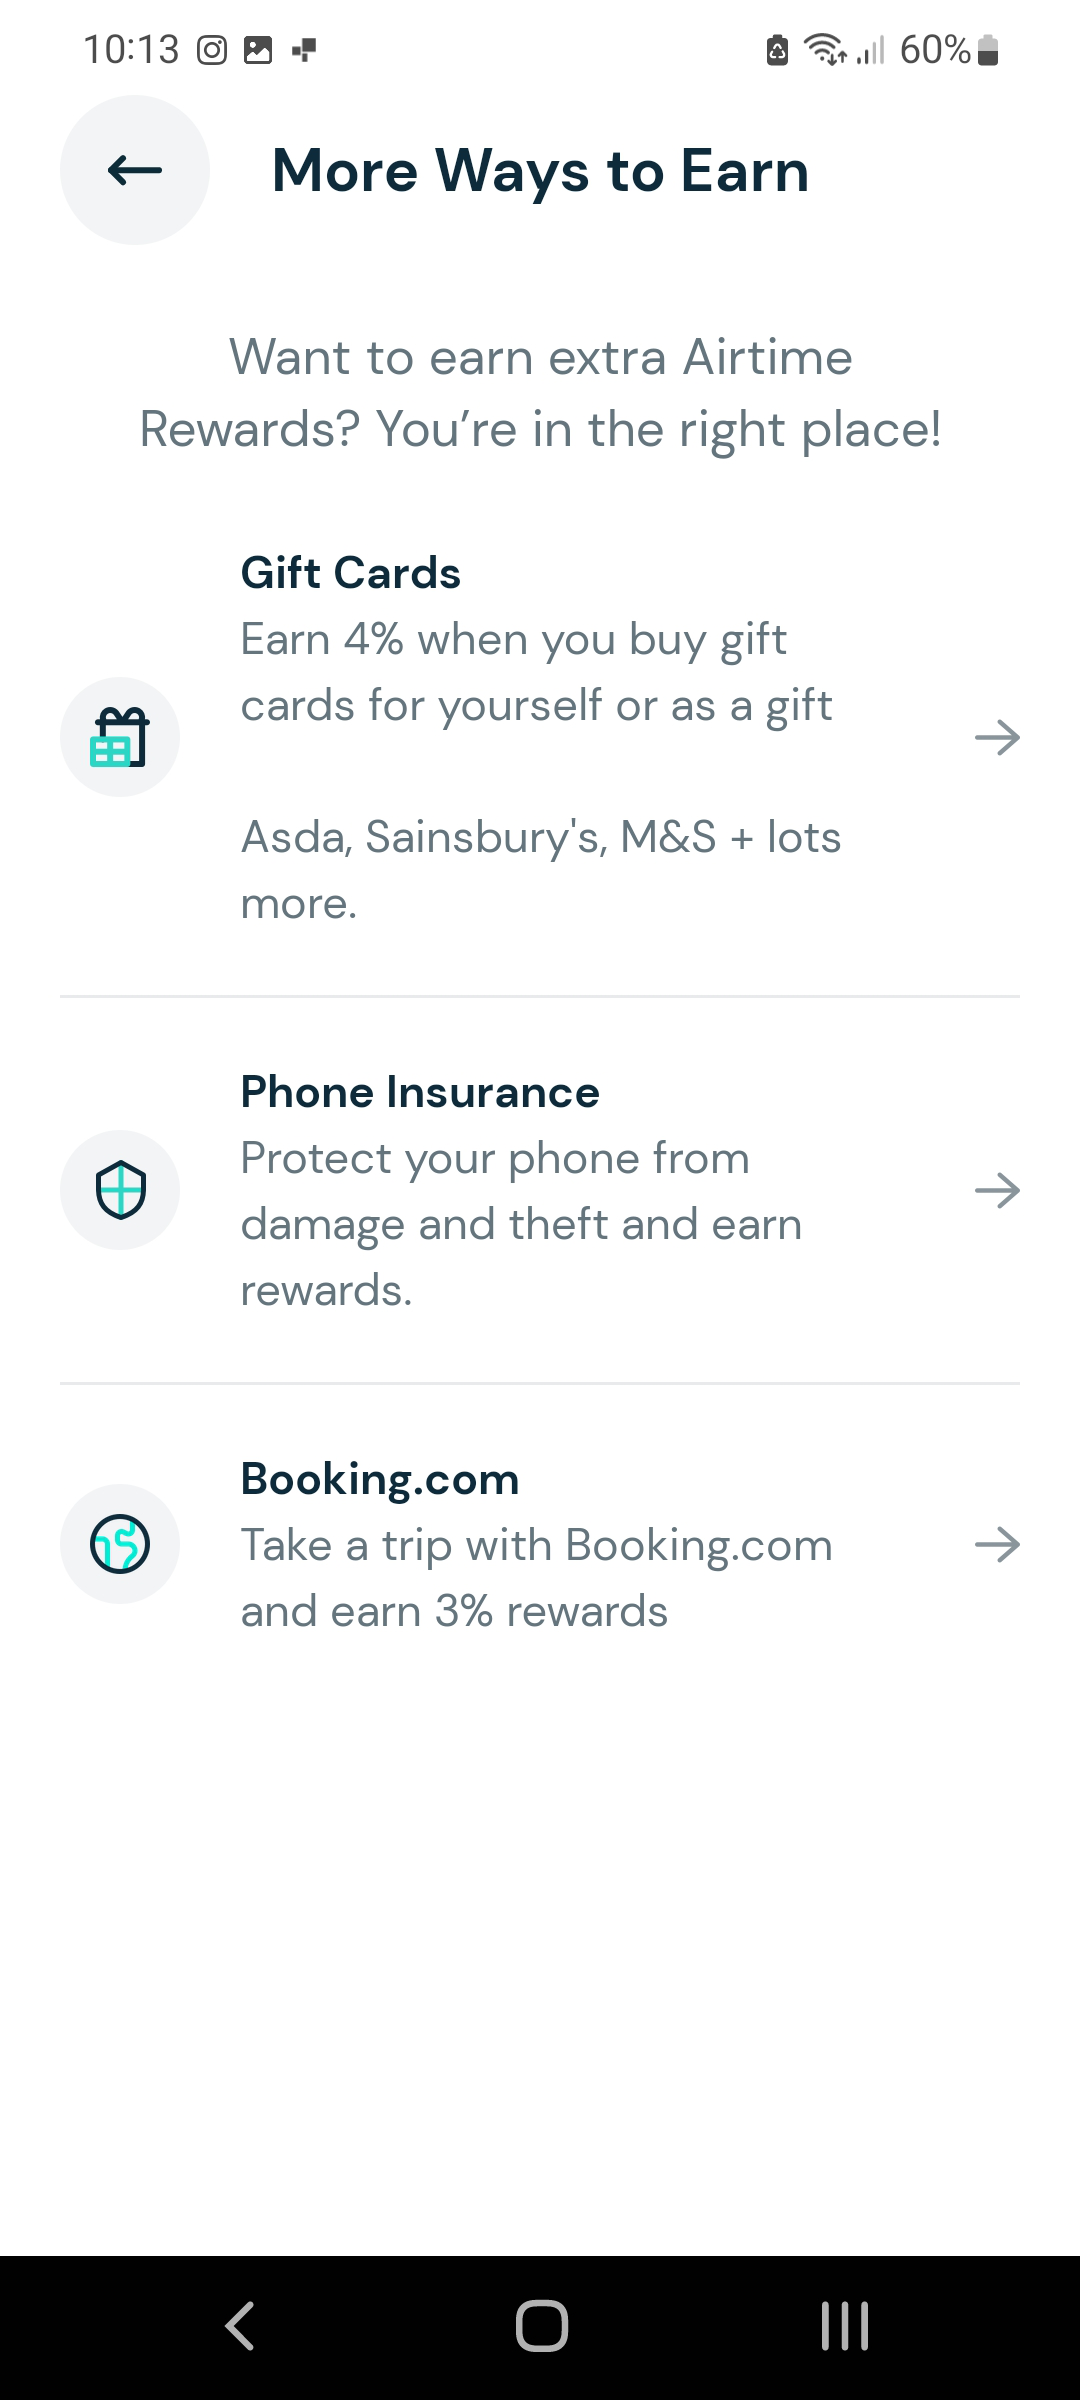This screenshot has height=2400, width=1080.
Task: Tap the Booking.com globe icon
Action: pos(120,1544)
